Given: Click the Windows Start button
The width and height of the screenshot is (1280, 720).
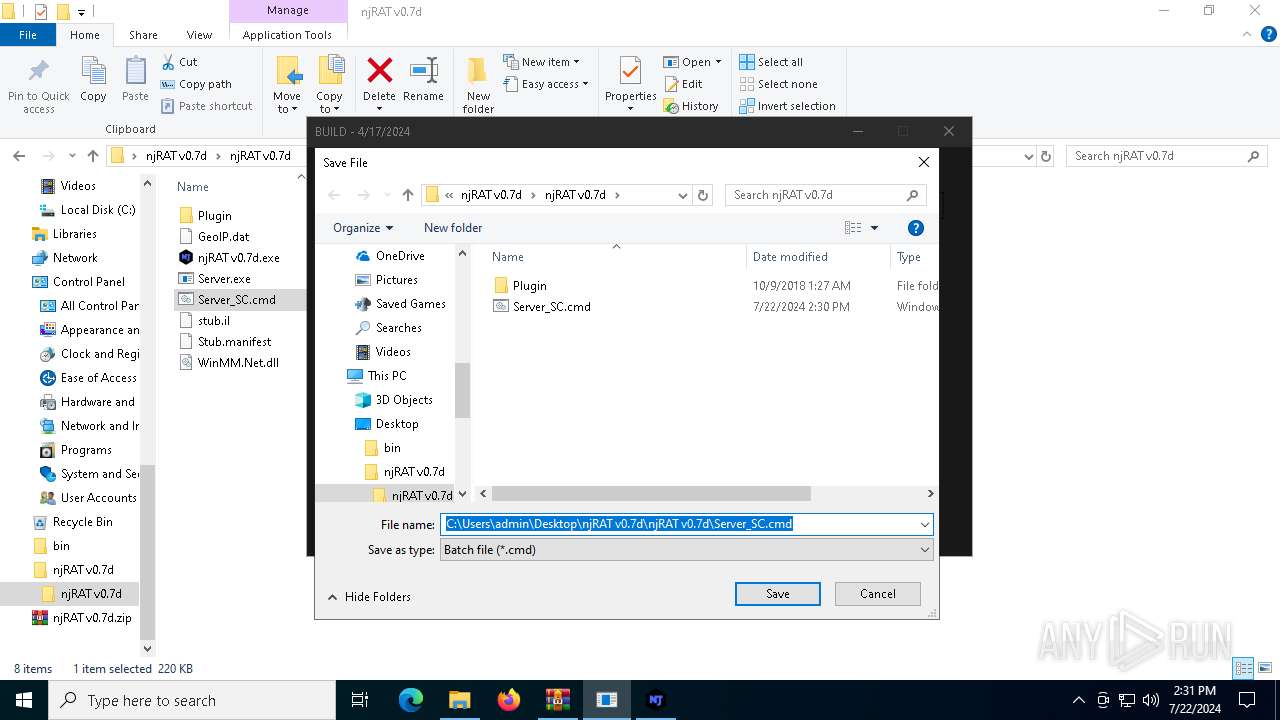Looking at the screenshot, I should (23, 700).
